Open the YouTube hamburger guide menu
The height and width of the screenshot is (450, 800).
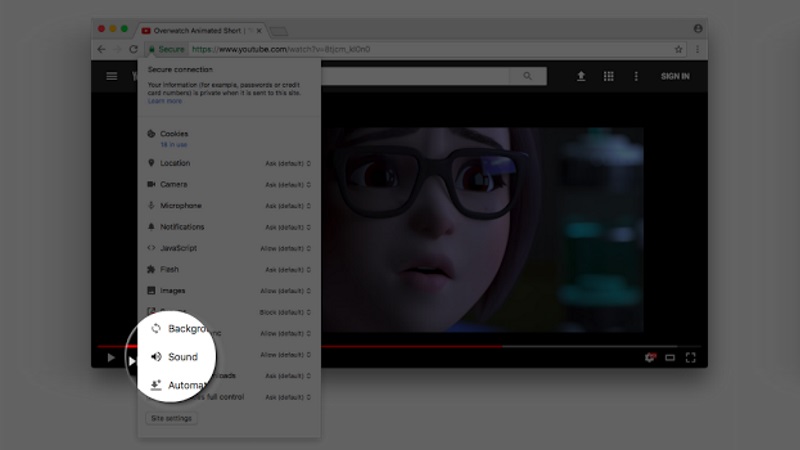pos(112,76)
